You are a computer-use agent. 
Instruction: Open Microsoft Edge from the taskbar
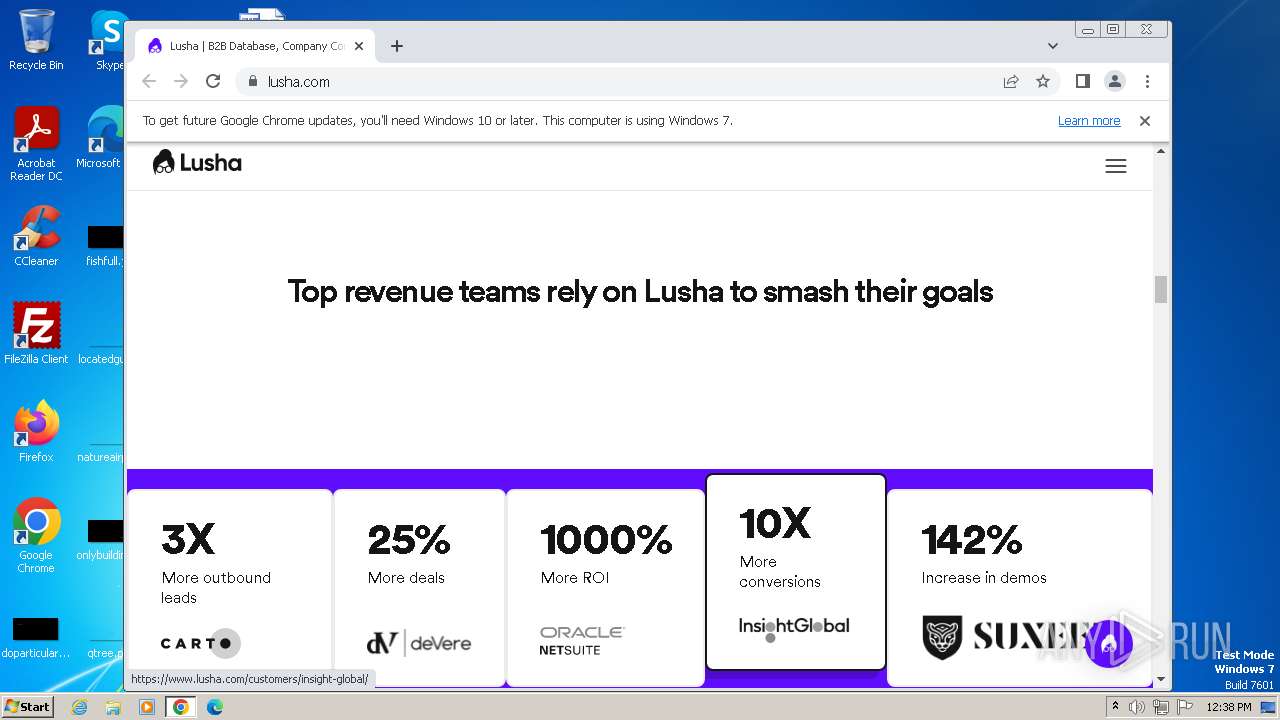tap(214, 707)
